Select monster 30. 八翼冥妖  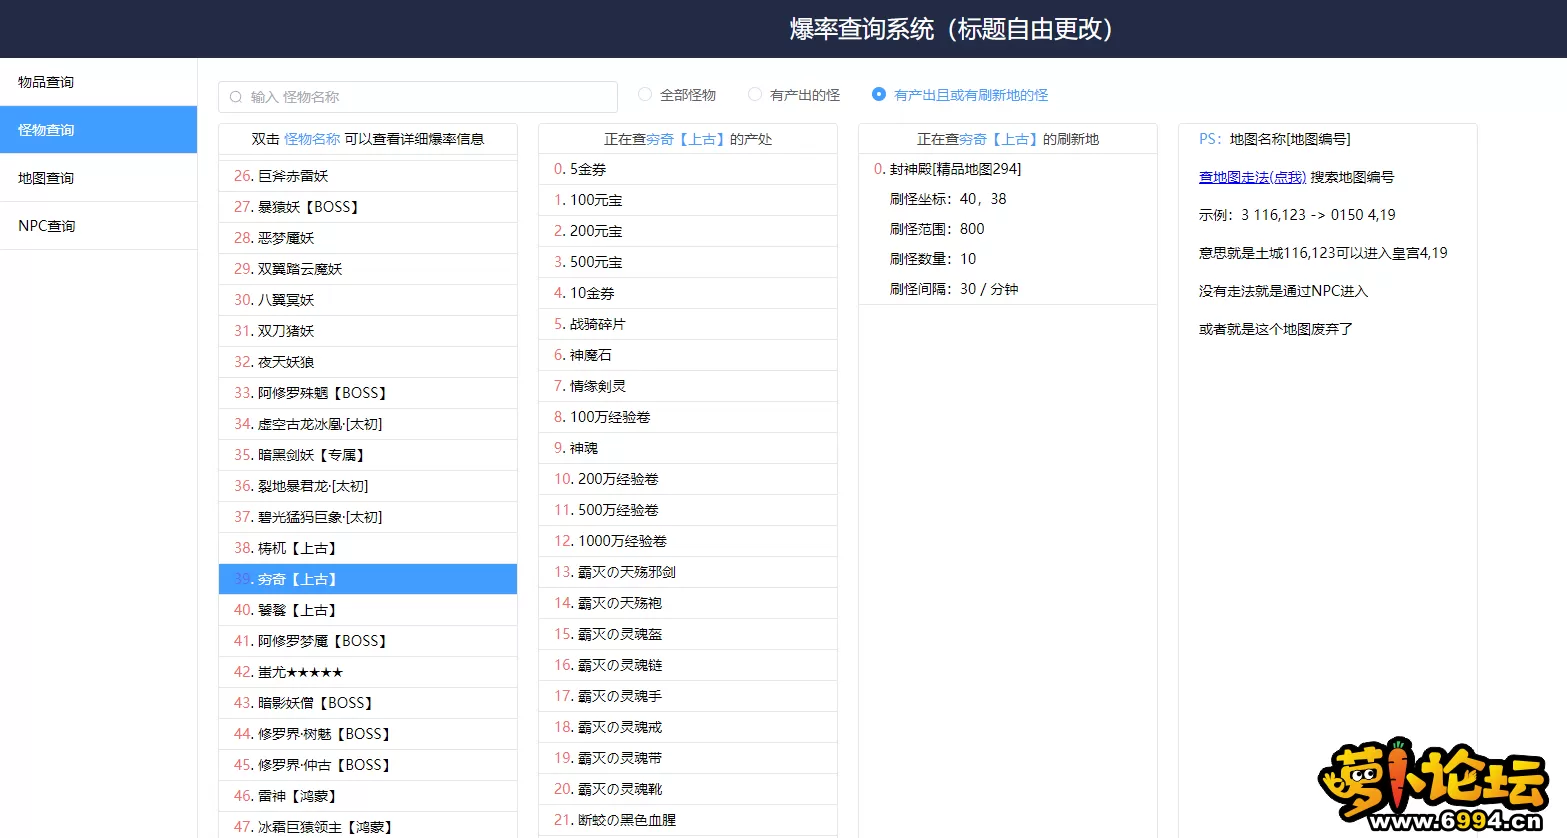pyautogui.click(x=368, y=300)
